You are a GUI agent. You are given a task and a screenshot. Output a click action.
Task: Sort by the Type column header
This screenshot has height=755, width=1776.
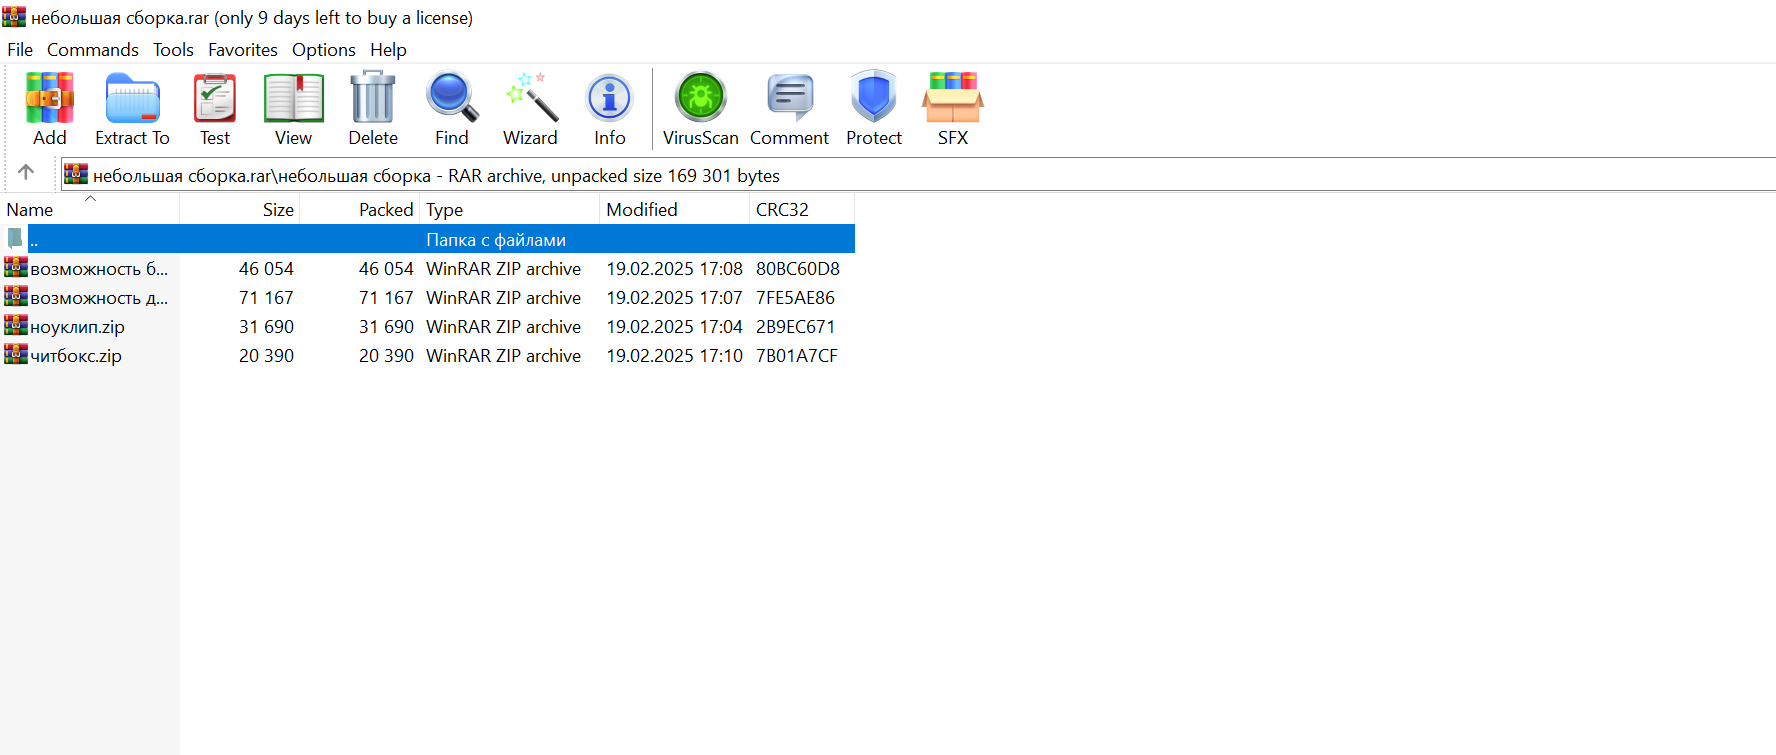(510, 209)
